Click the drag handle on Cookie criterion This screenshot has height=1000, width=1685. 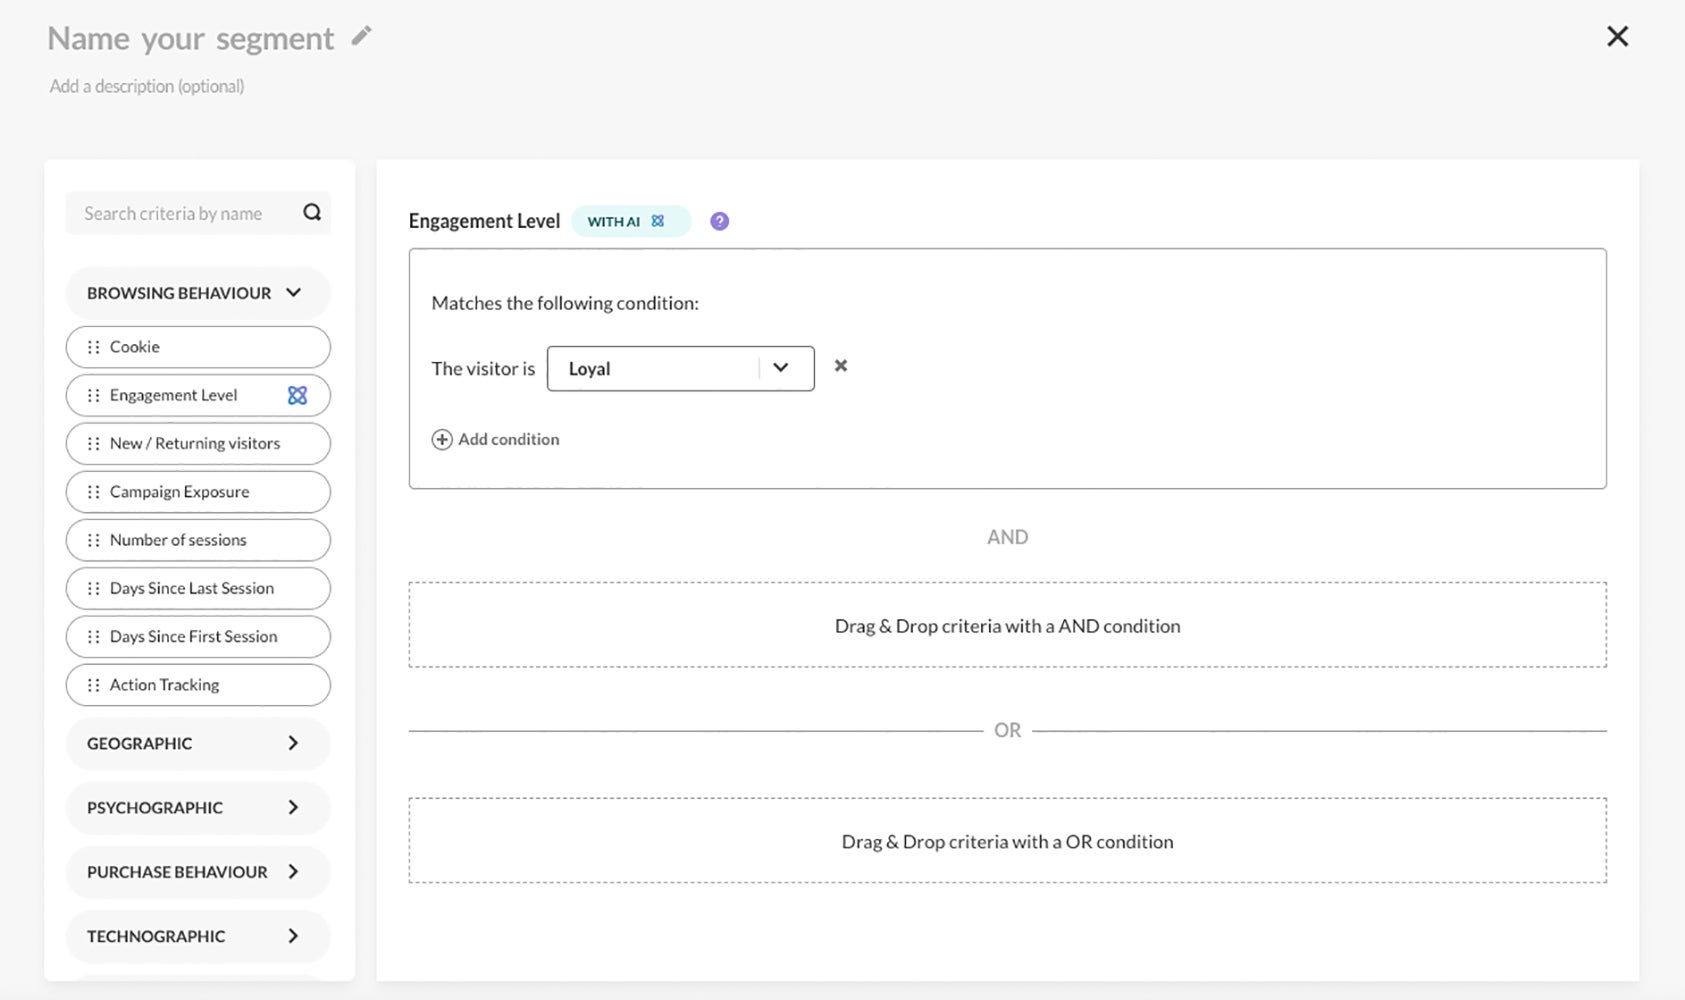tap(93, 347)
